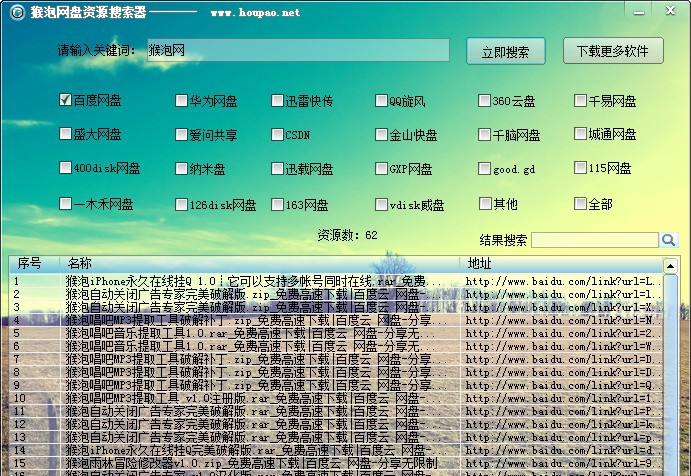The image size is (691, 476).
Task: Select row 4 猴泡唱吧MP3提取工具破解补丁
Action: coord(336,320)
